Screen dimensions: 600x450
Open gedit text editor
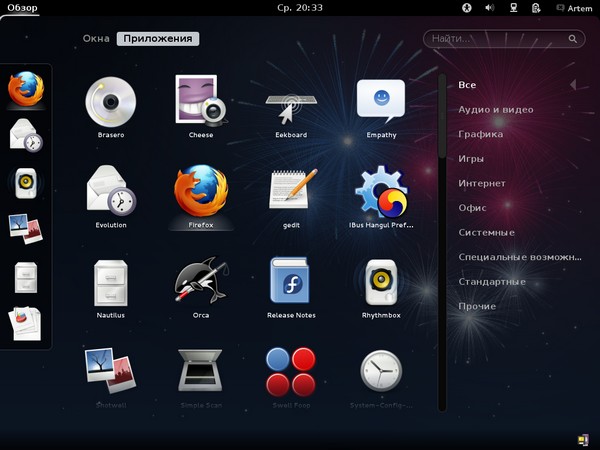tap(291, 190)
